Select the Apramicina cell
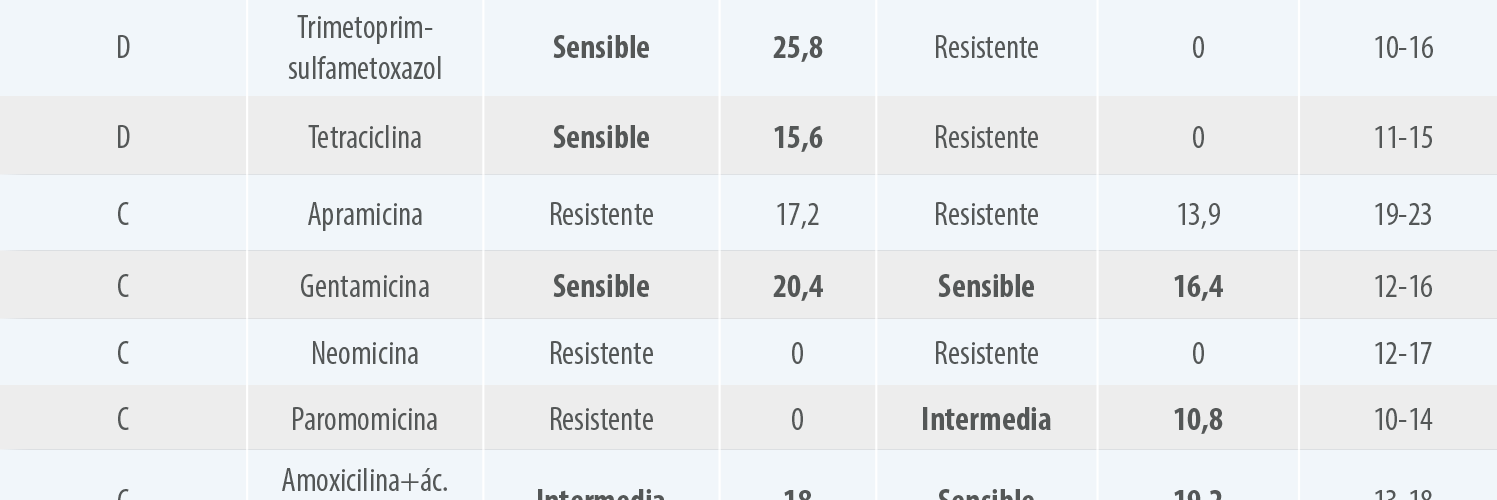The image size is (1497, 500). 365,214
